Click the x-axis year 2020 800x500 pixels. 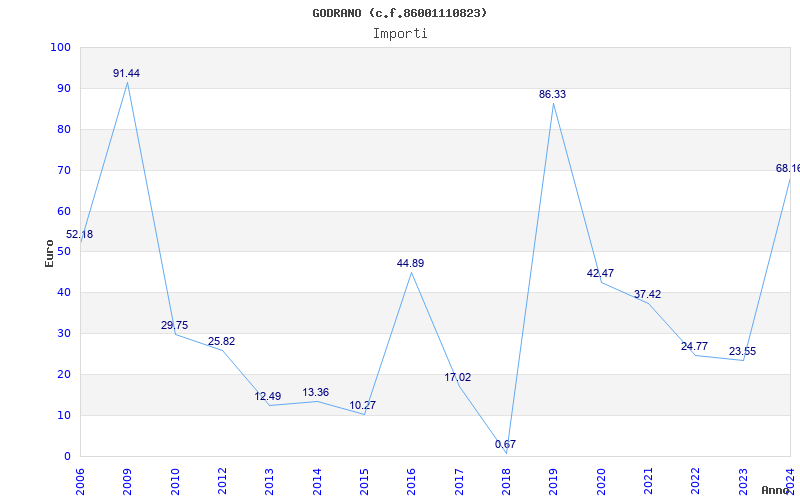pos(601,482)
